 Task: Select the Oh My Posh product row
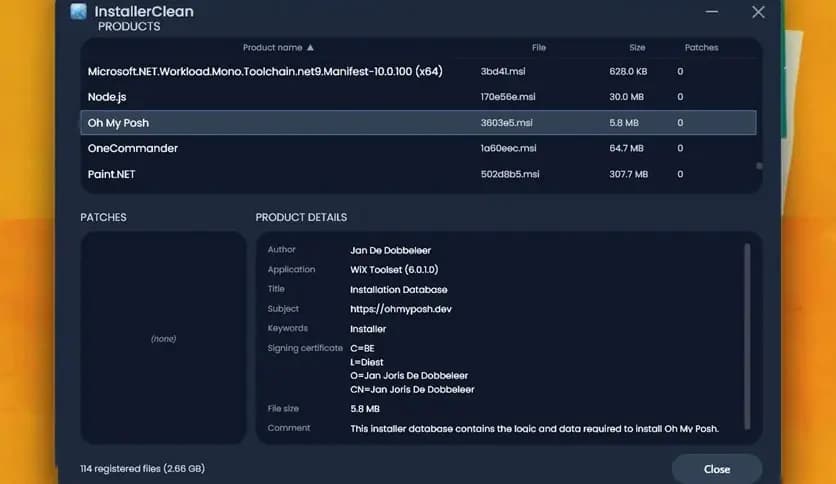[419, 123]
